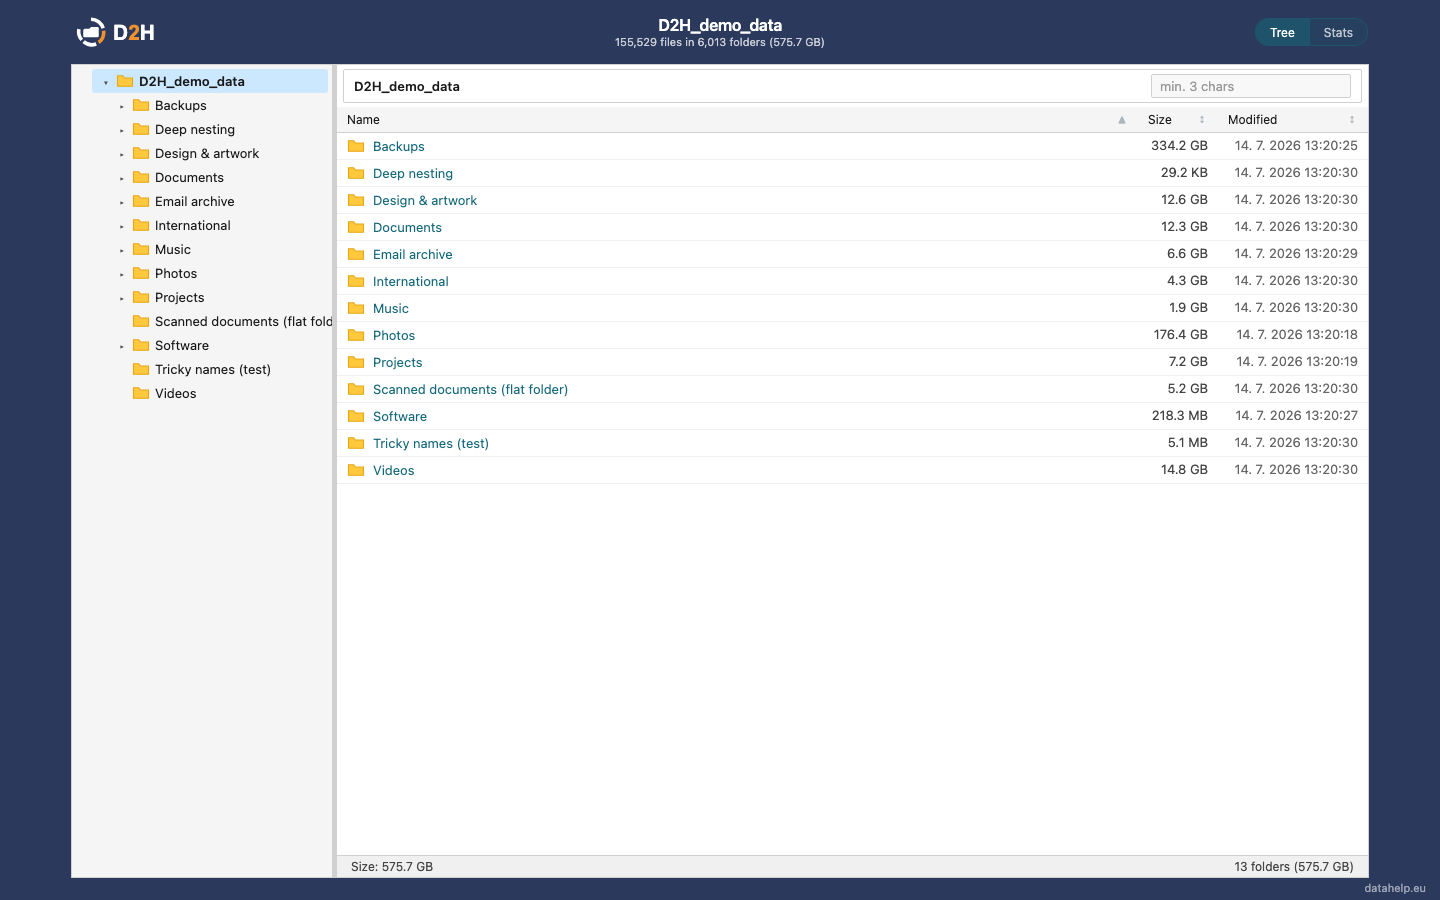1440x900 pixels.
Task: Switch to the Stats view tab
Action: (x=1338, y=32)
